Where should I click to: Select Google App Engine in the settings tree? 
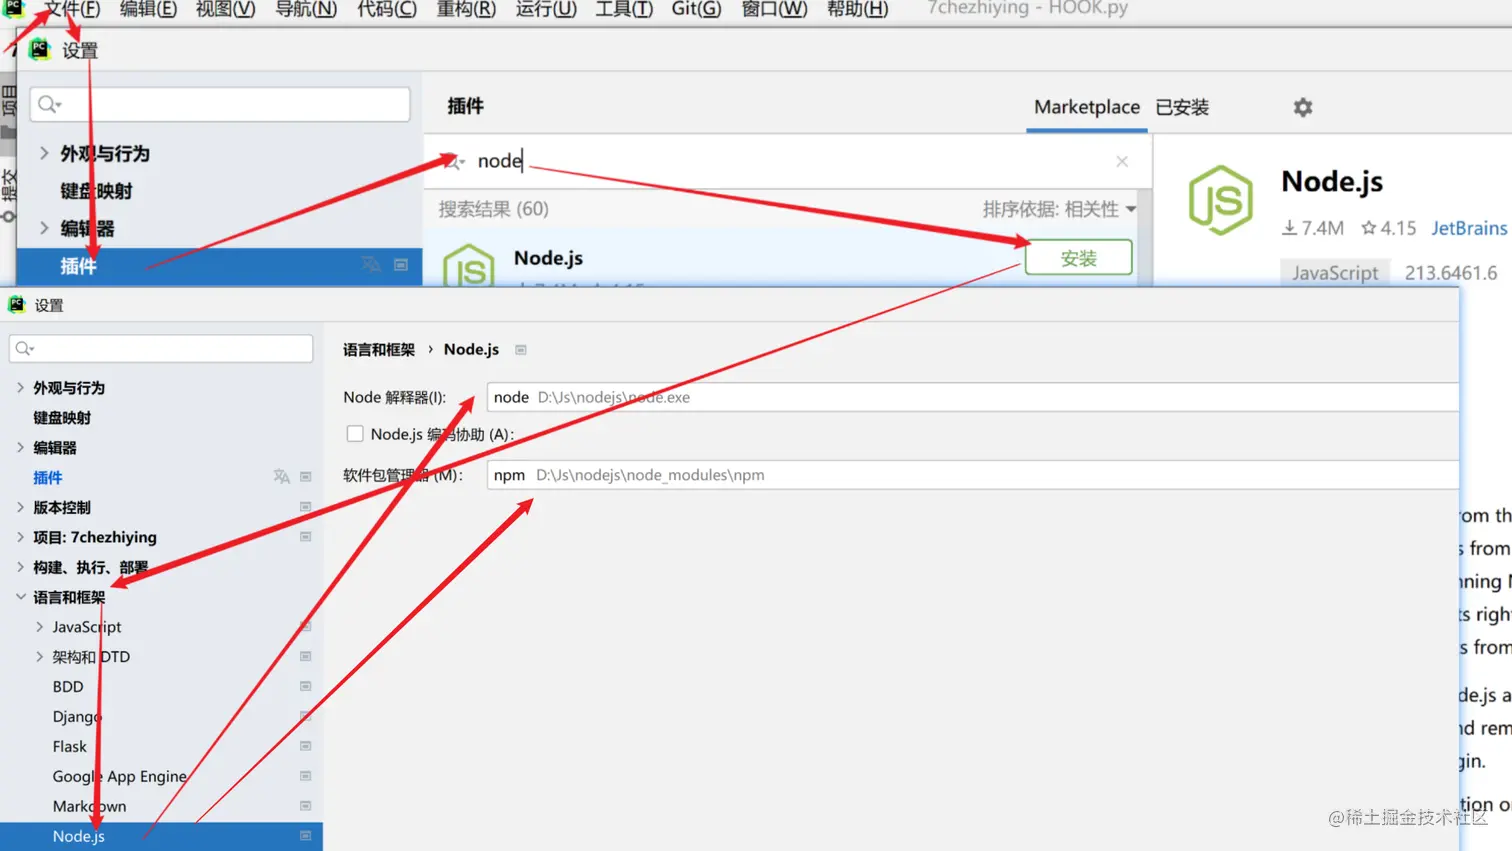[119, 777]
